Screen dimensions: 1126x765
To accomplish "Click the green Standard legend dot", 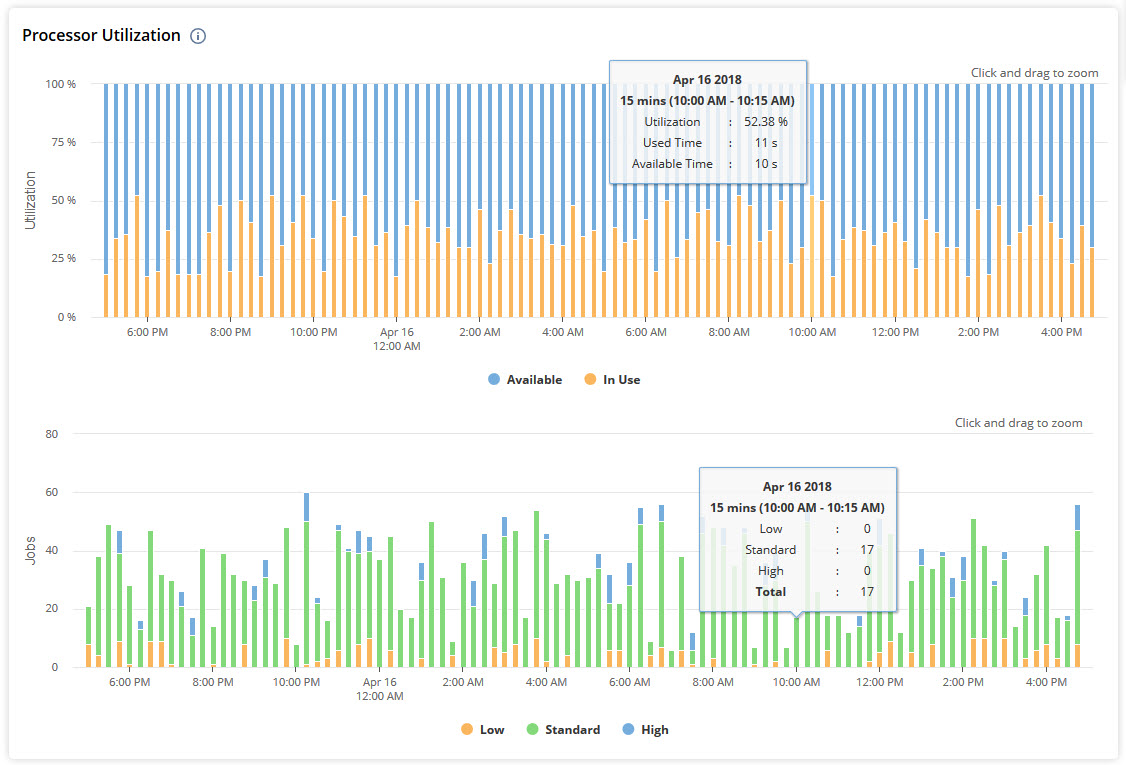I will [532, 729].
